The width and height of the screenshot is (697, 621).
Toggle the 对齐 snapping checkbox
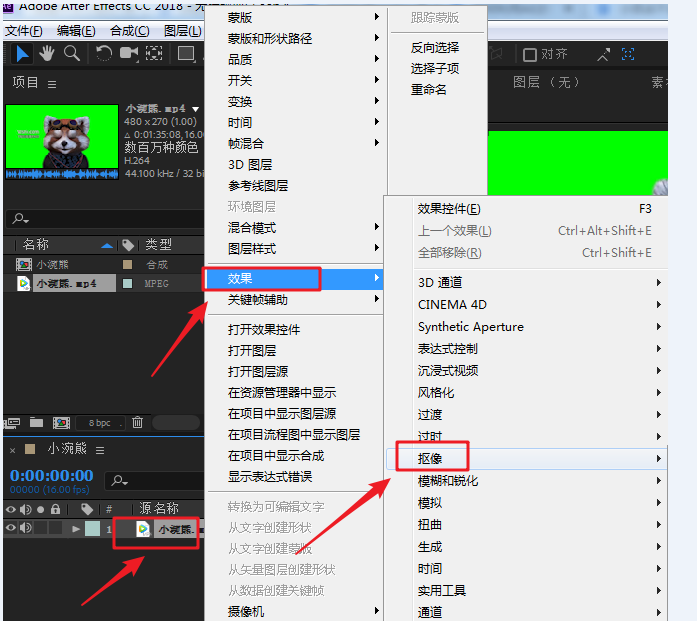(529, 55)
